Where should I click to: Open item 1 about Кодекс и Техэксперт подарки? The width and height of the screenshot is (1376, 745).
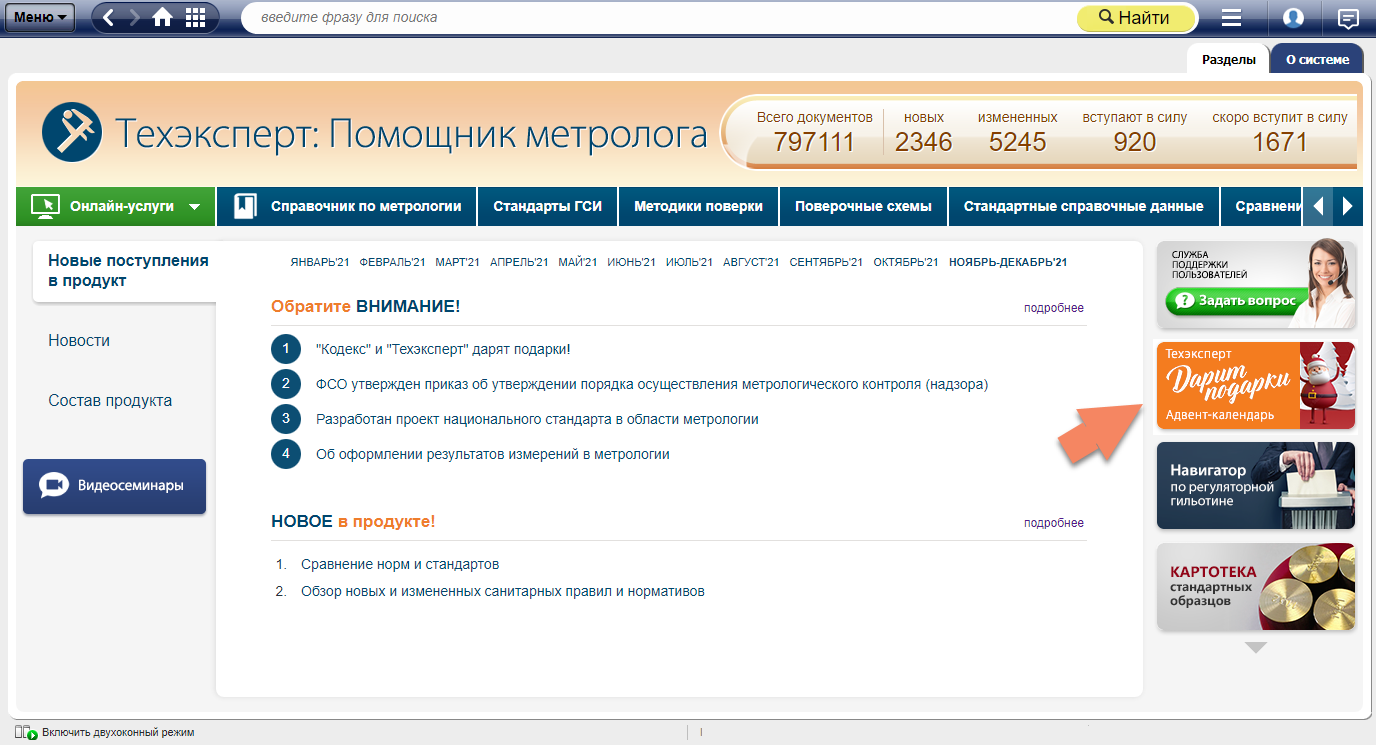[x=443, y=349]
